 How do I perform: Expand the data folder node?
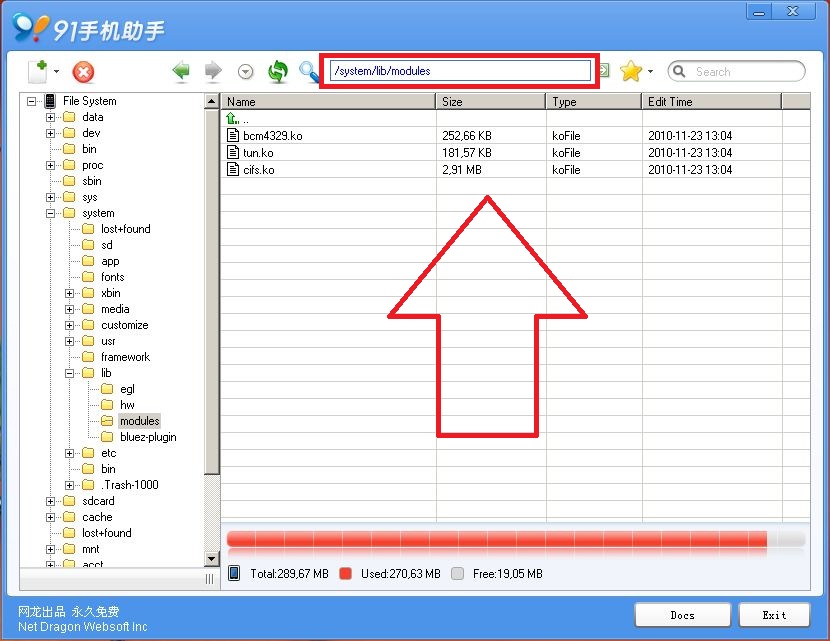point(50,117)
